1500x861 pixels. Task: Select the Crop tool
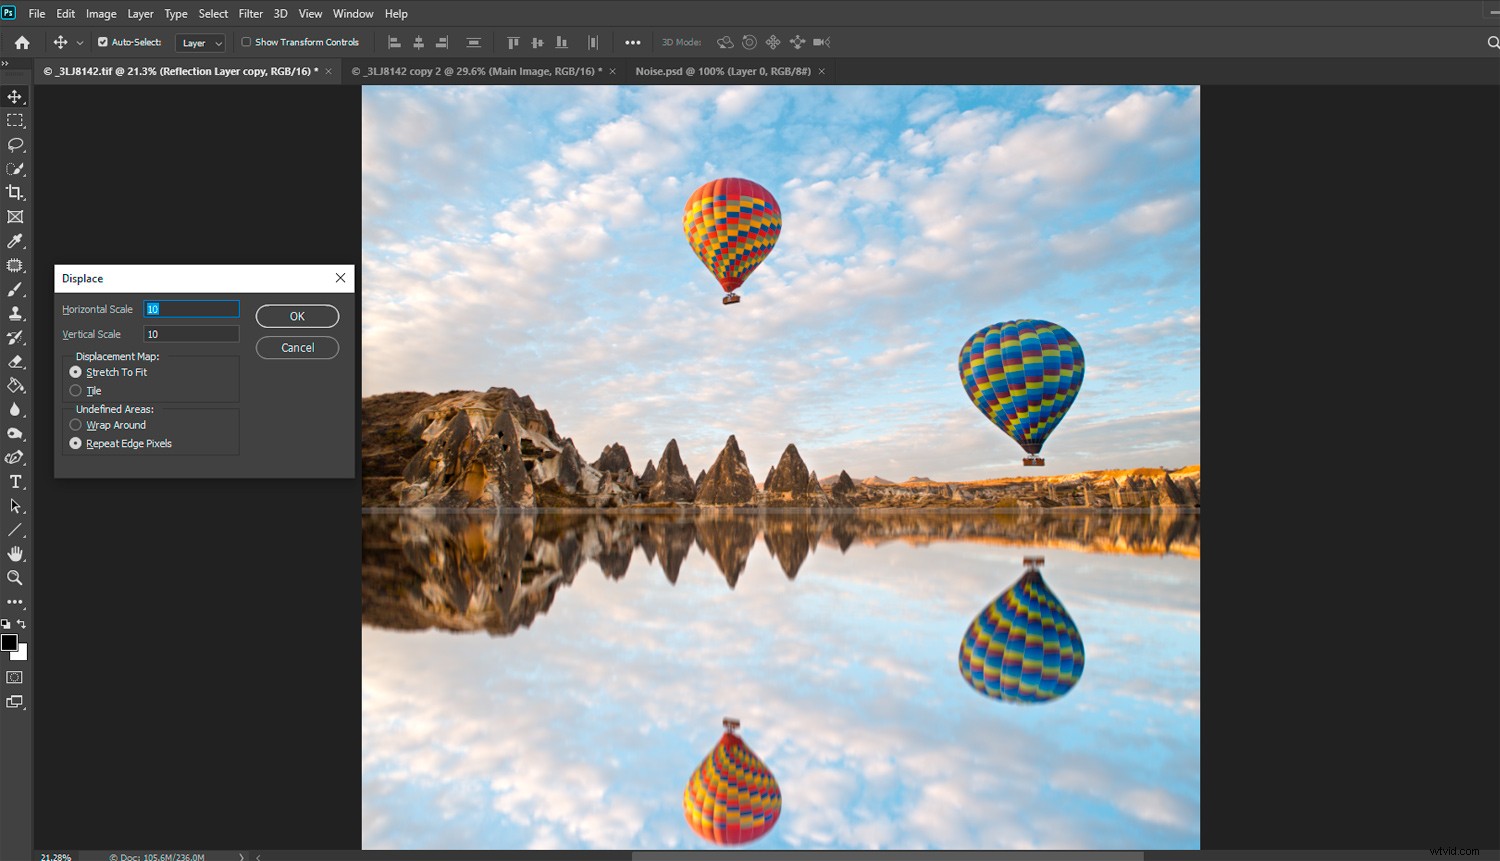[x=15, y=192]
